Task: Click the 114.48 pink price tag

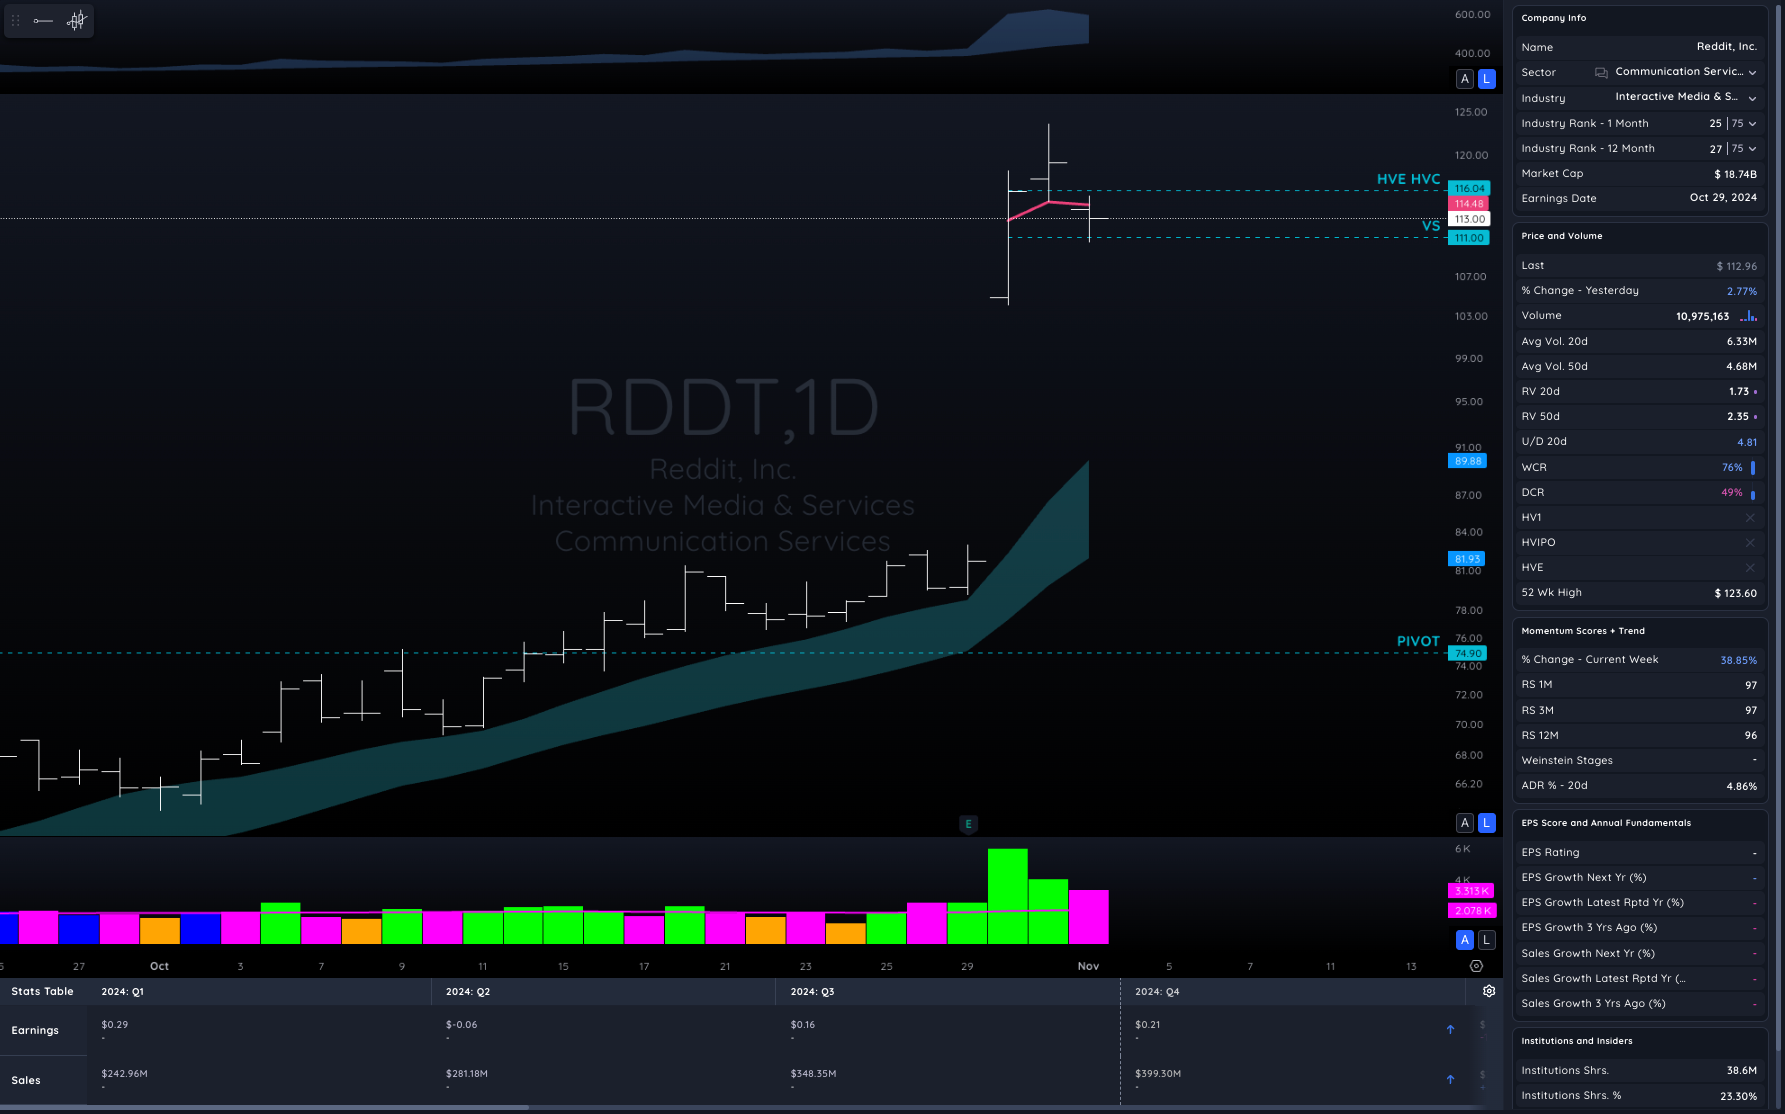Action: click(1469, 203)
